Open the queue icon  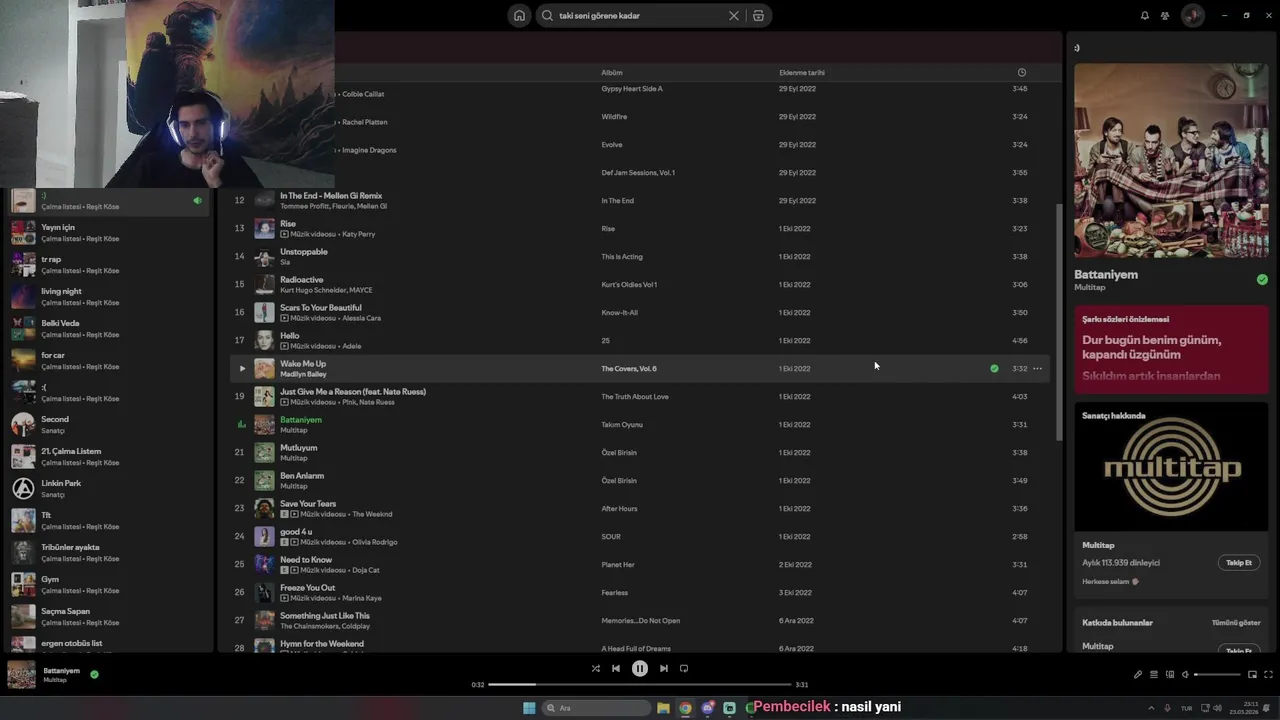pyautogui.click(x=1153, y=675)
